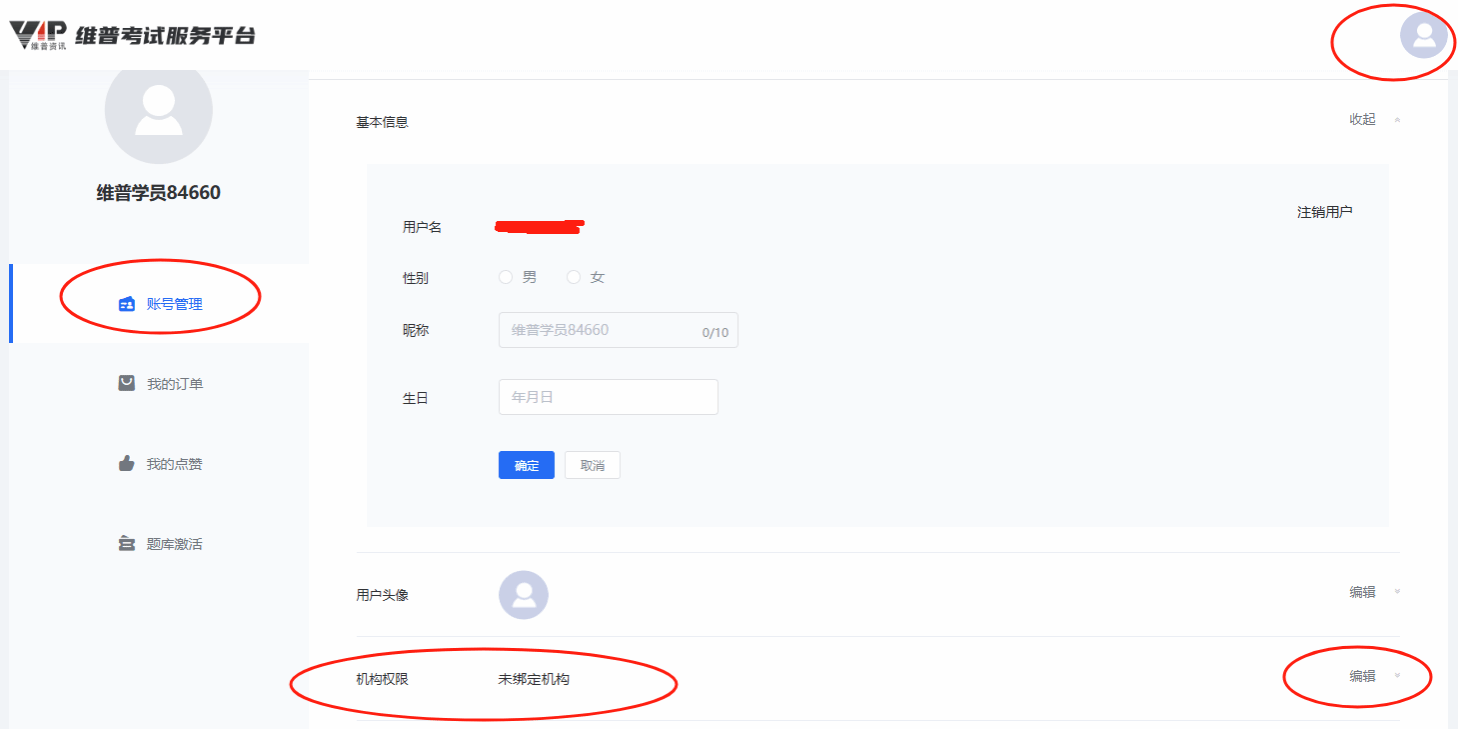Open 我的订单 in sidebar menu

click(174, 384)
